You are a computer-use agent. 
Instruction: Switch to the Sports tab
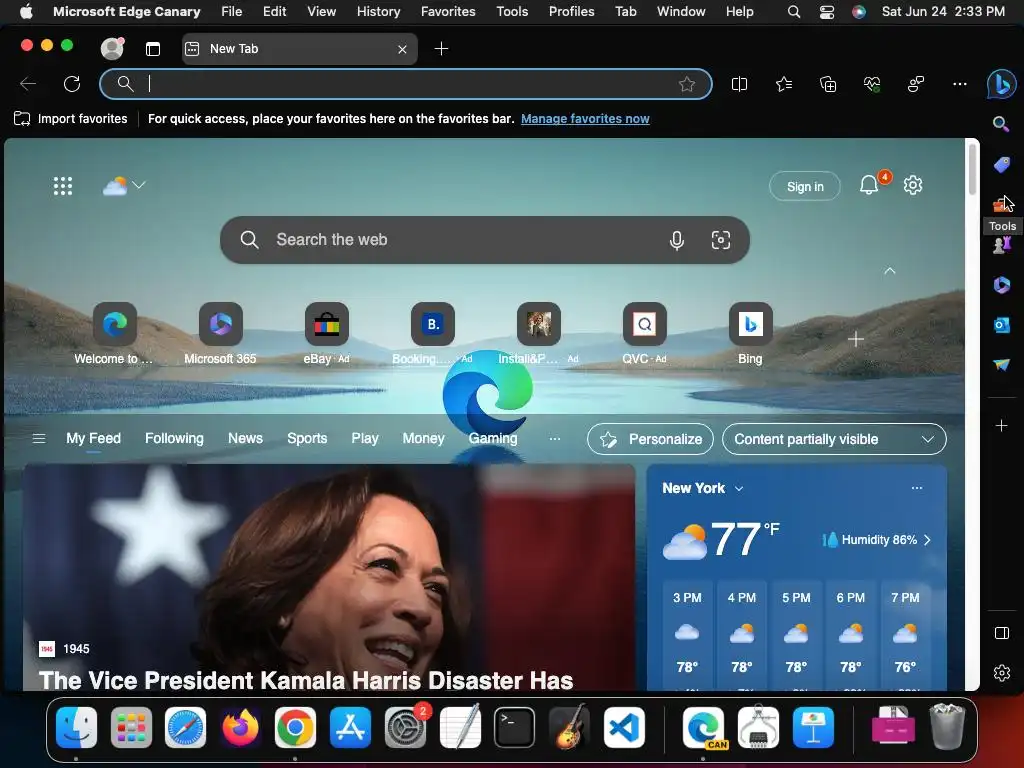pyautogui.click(x=307, y=438)
